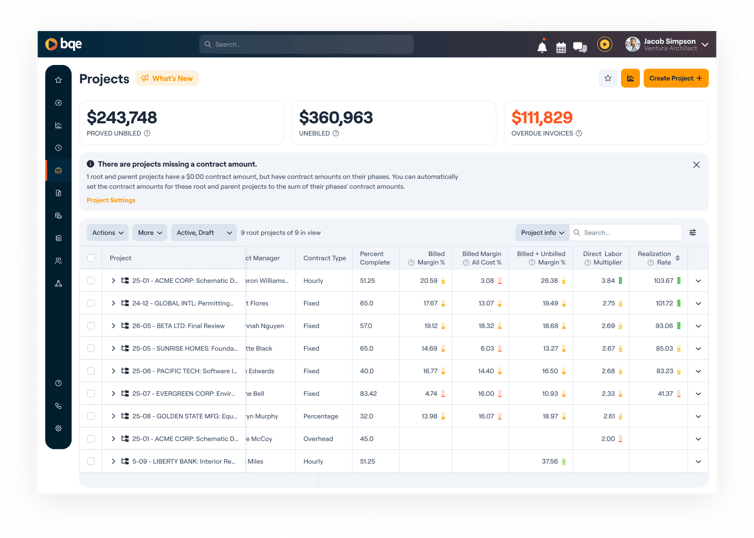Screen dimensions: 754x538
Task: Open row menu chevron for LIBERTY BANK
Action: (698, 462)
